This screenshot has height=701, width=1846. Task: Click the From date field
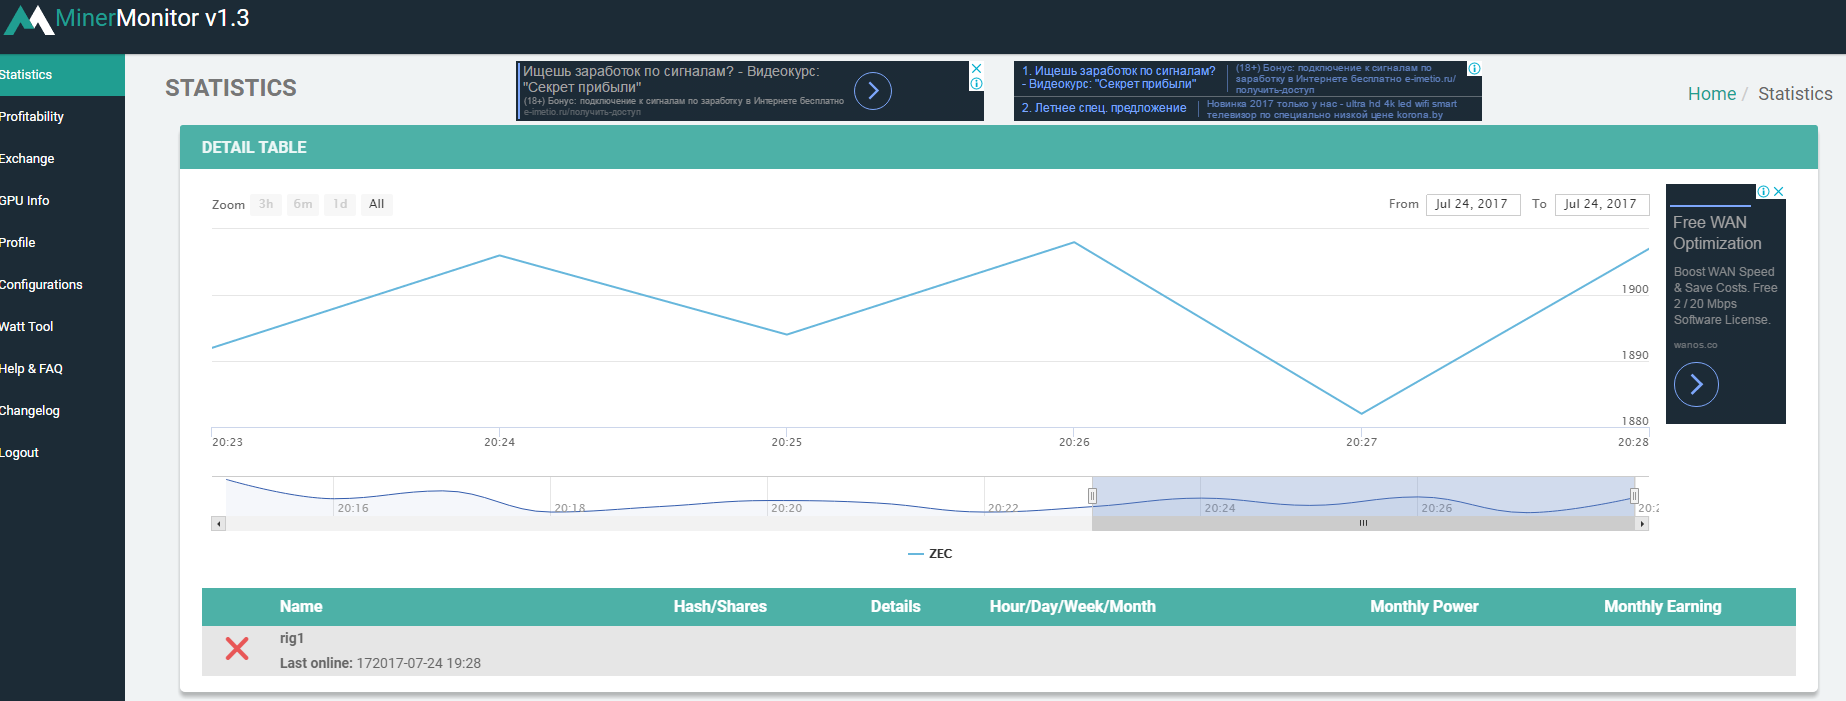(1473, 204)
